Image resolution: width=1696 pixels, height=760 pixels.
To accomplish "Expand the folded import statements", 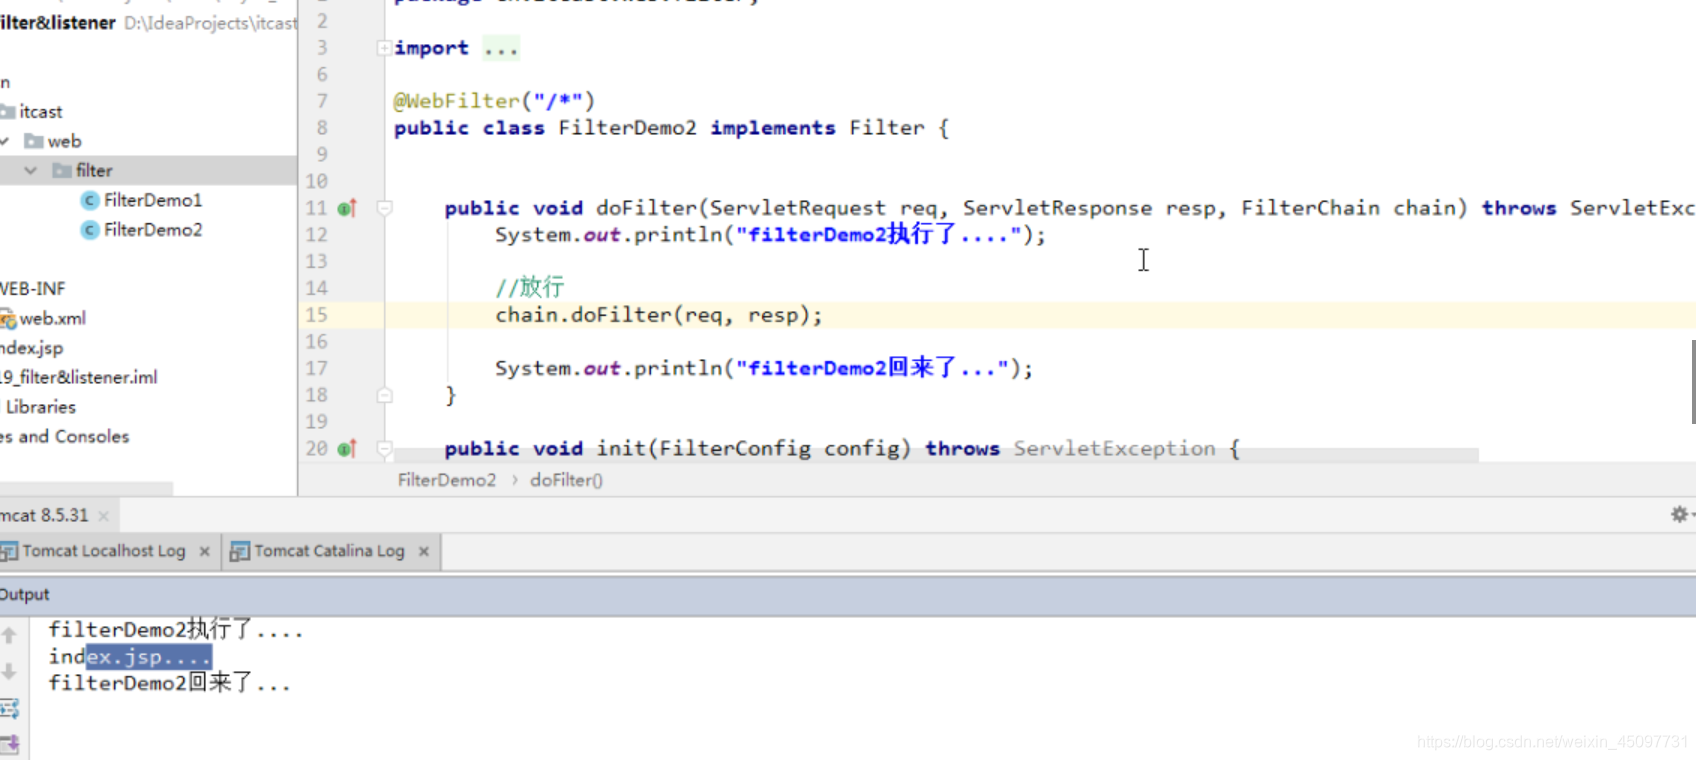I will click(383, 48).
